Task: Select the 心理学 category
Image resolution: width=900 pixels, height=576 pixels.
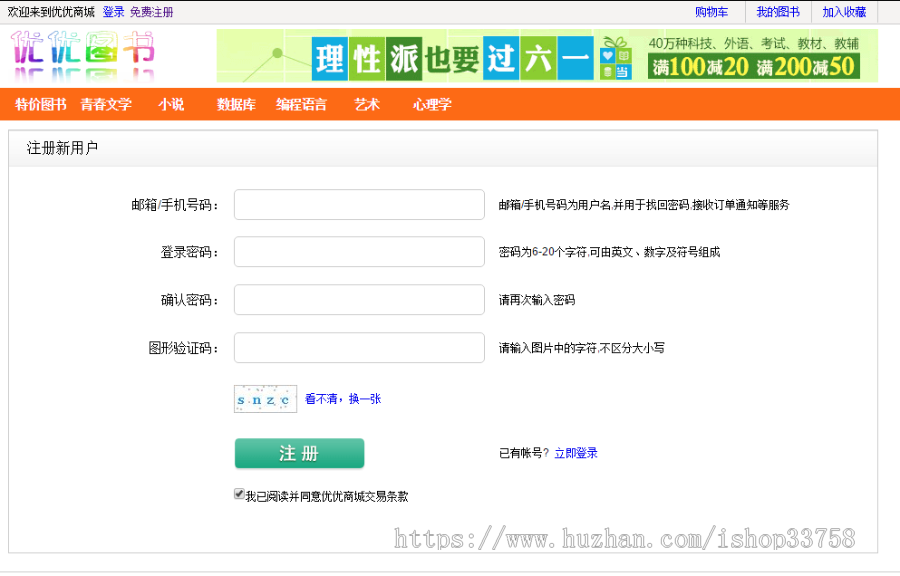Action: tap(430, 104)
